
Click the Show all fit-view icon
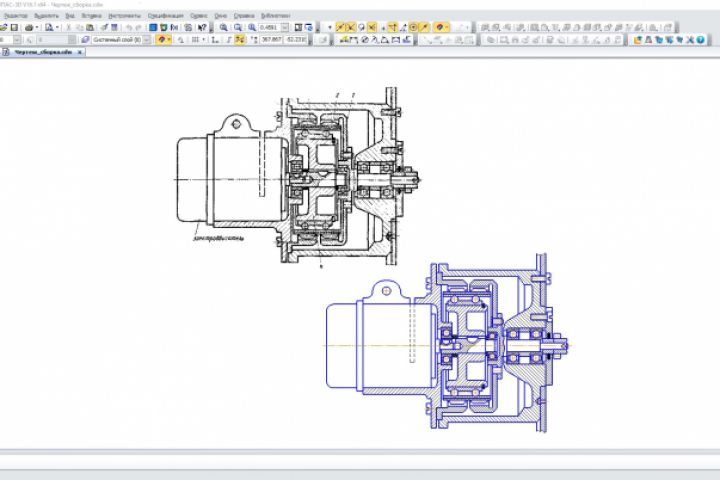[298, 28]
